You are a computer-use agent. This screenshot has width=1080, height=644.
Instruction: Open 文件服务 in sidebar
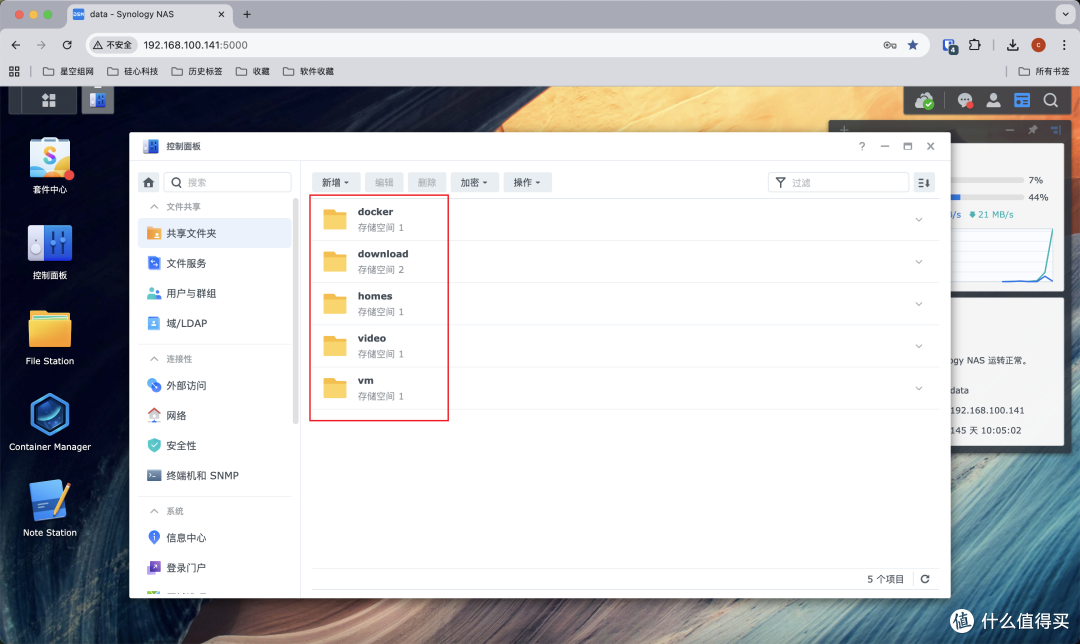pos(215,263)
